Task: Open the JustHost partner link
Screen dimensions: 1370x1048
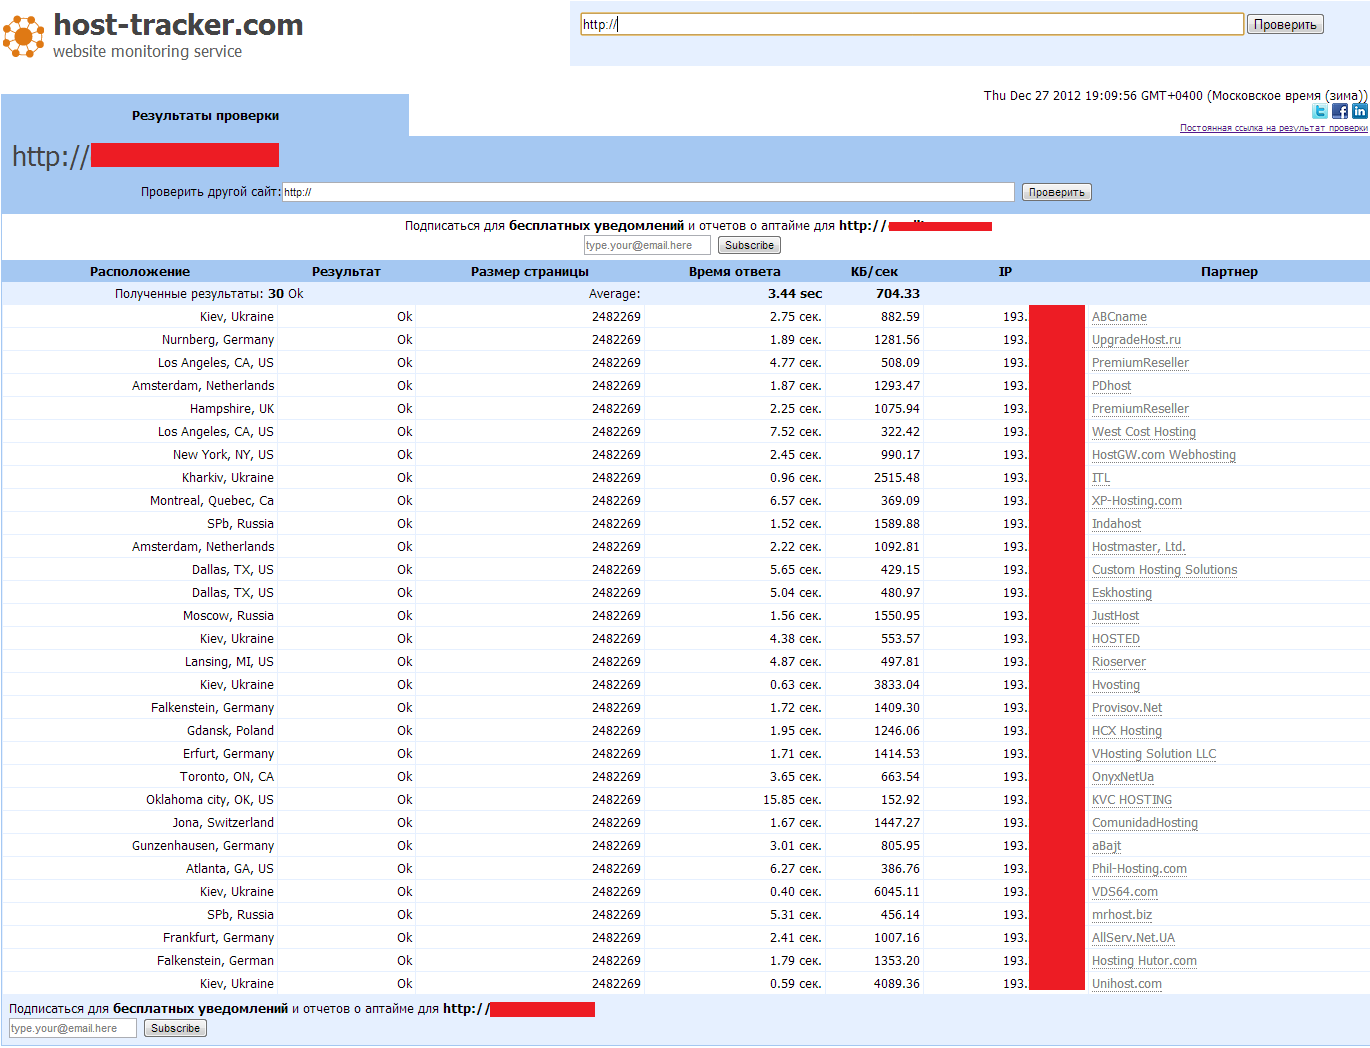Action: (x=1115, y=616)
